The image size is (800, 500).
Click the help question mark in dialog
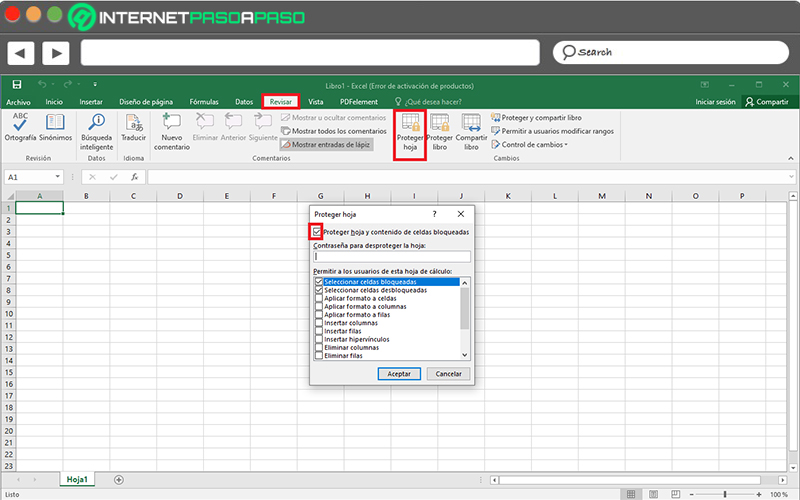(x=434, y=214)
